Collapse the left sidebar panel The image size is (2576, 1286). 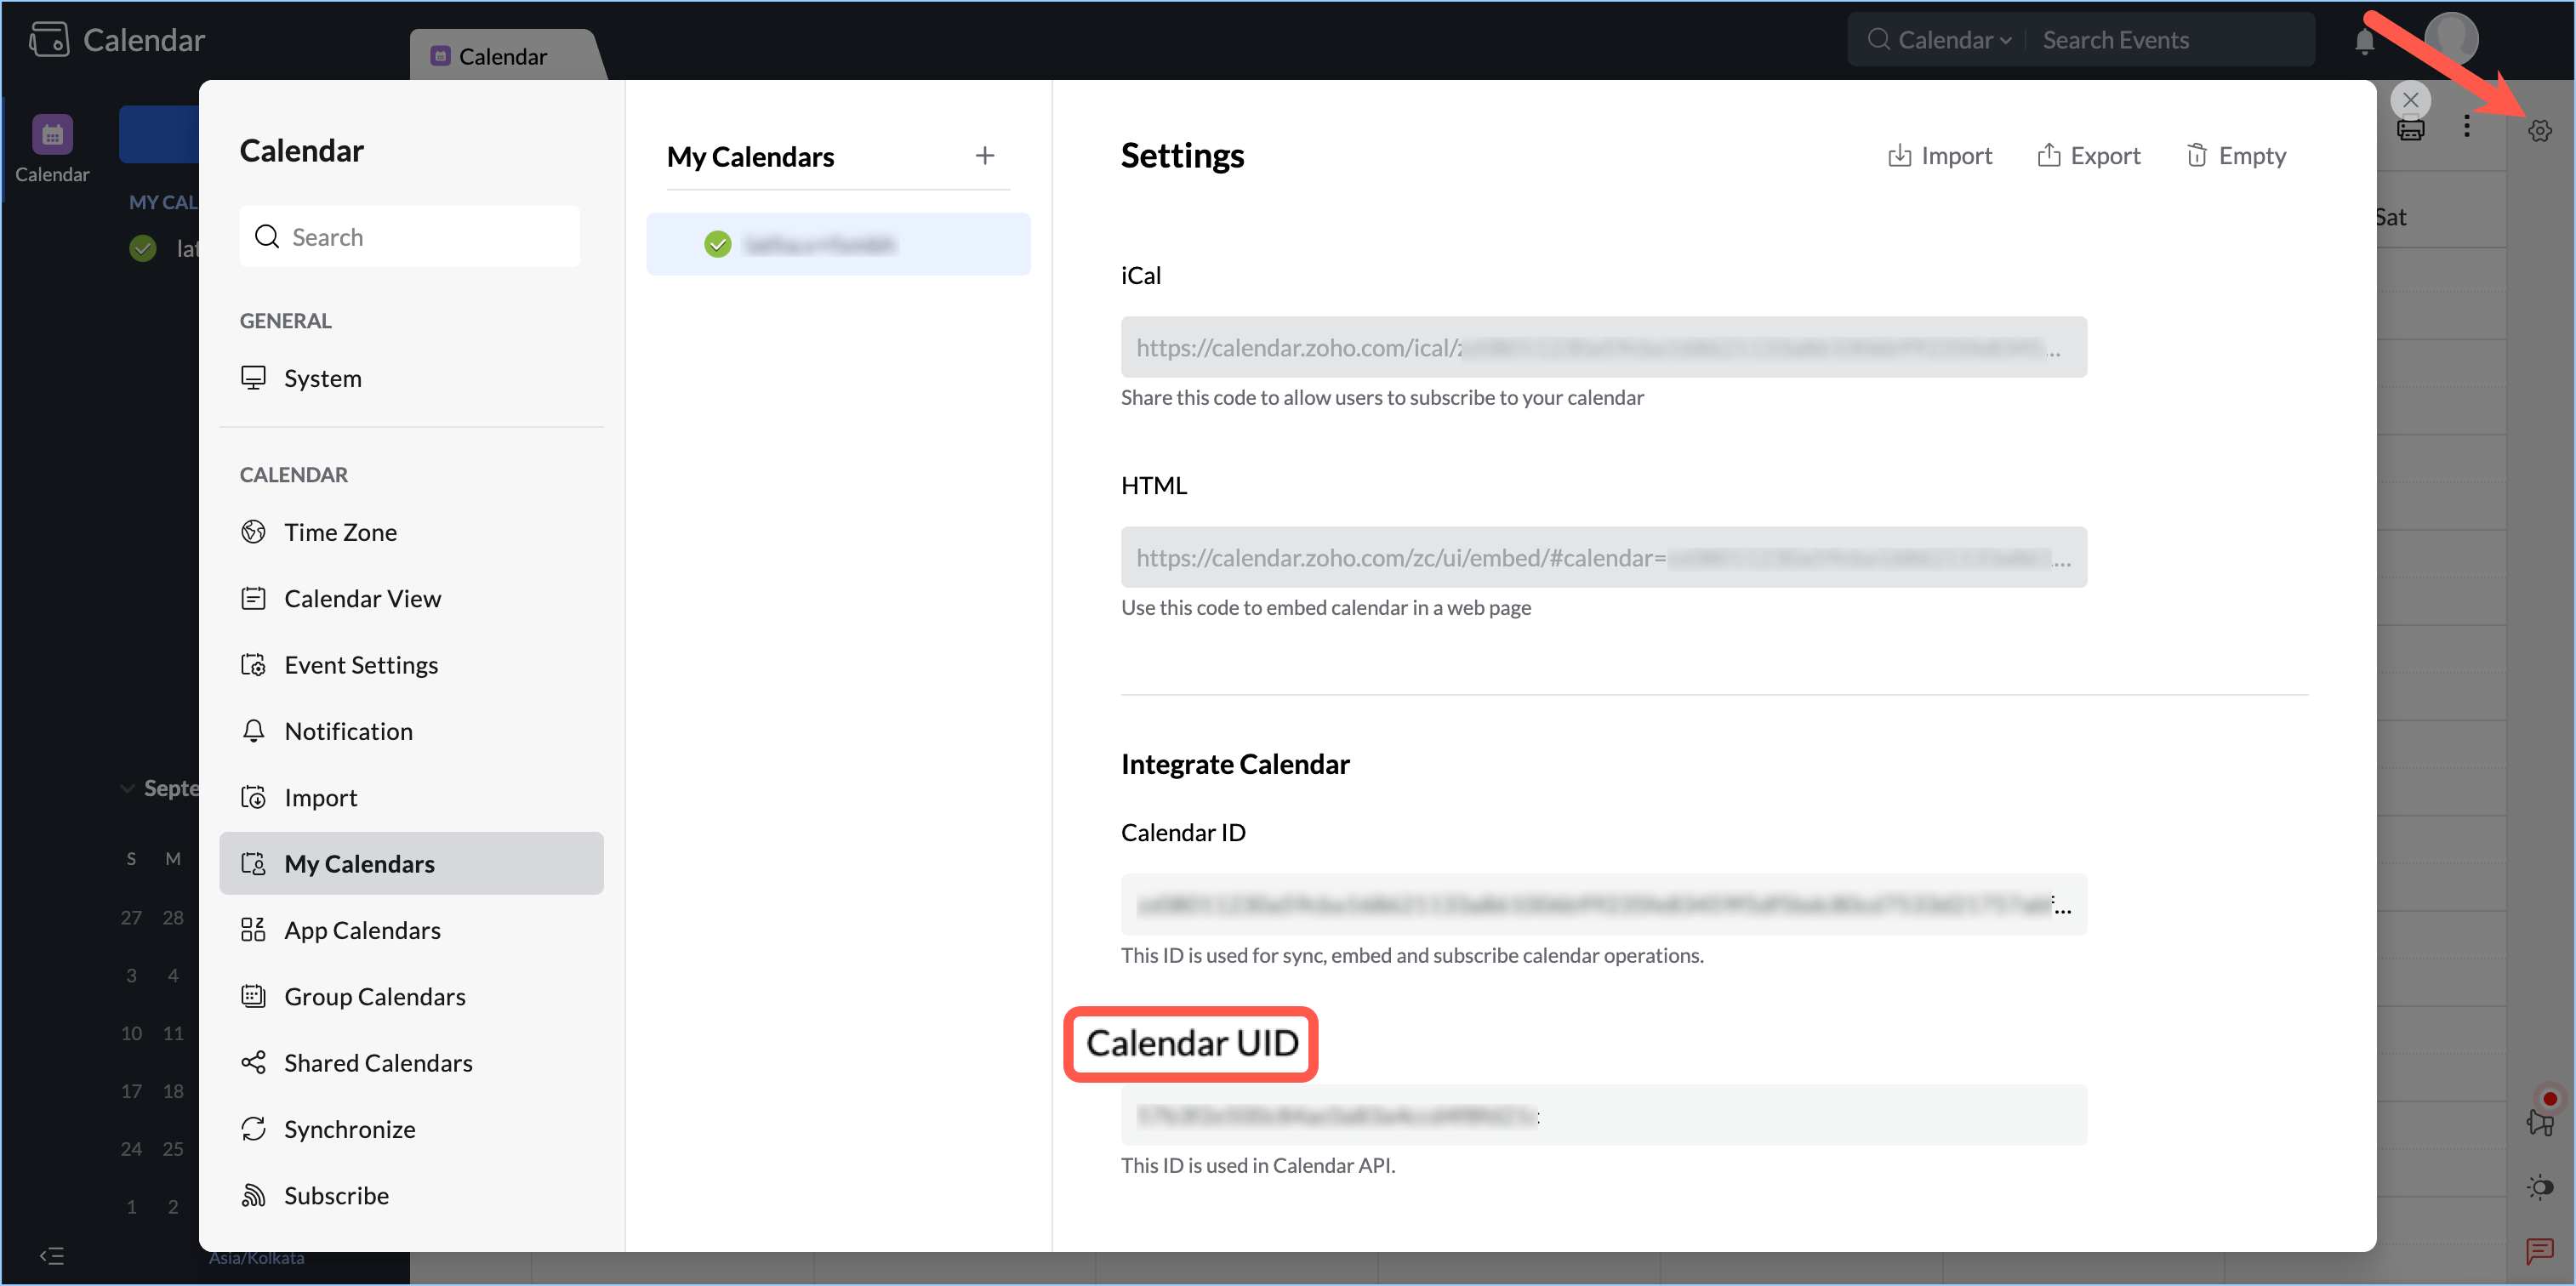[x=52, y=1256]
